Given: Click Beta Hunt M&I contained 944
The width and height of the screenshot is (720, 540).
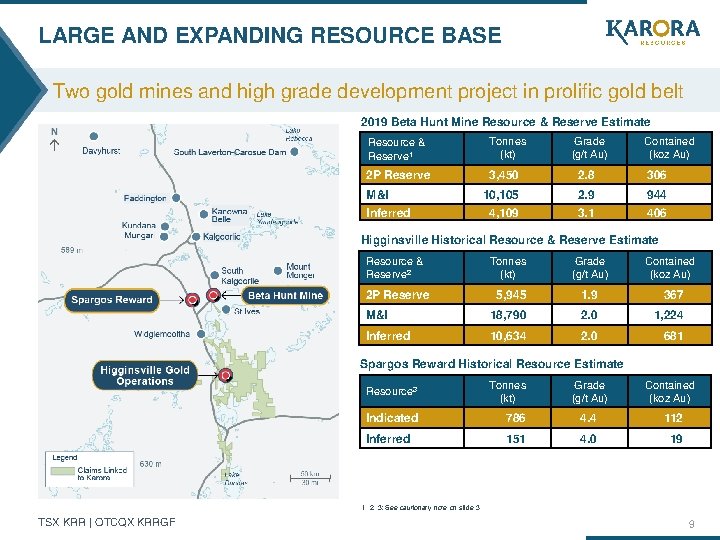Looking at the screenshot, I should coord(656,195).
